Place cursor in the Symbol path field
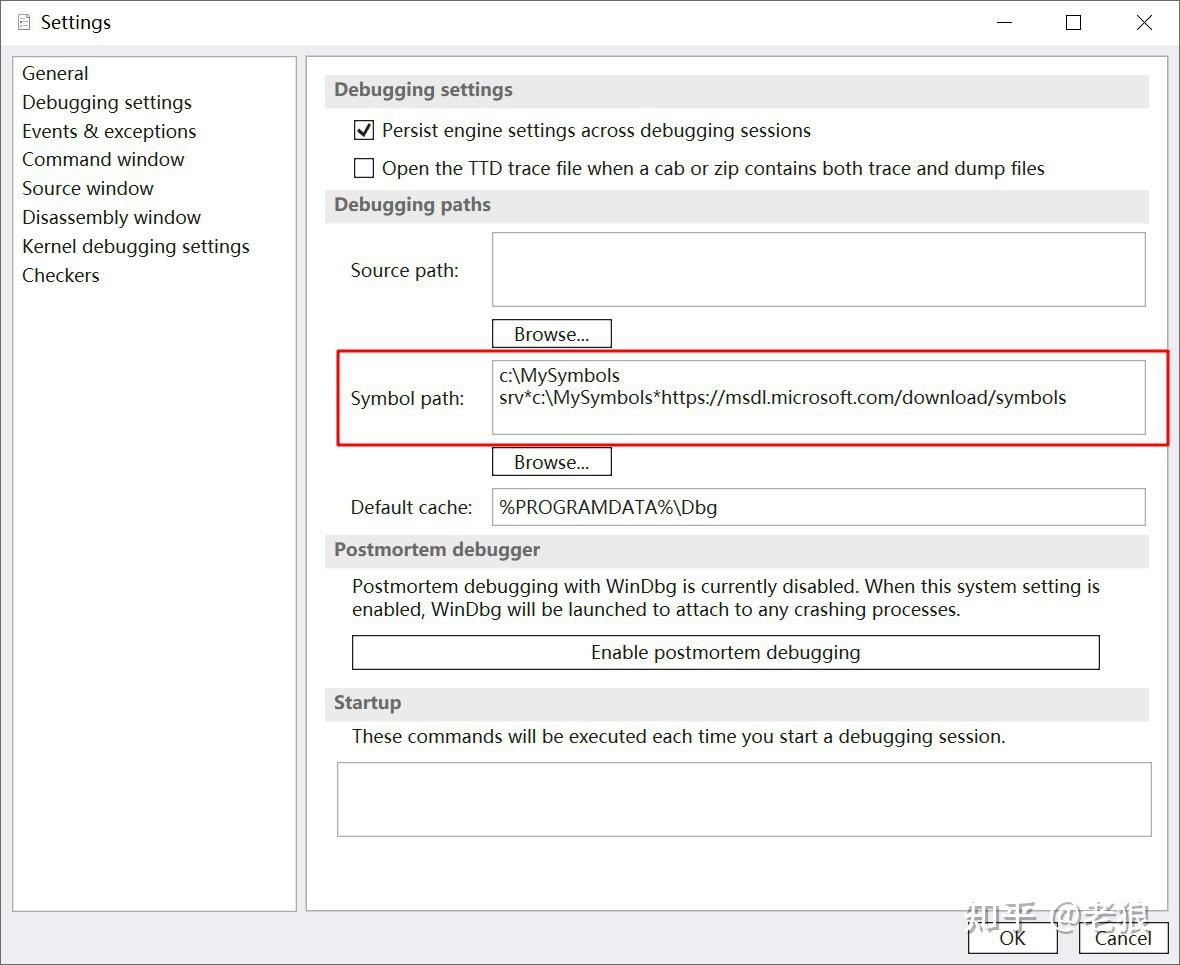This screenshot has width=1180, height=965. point(818,397)
